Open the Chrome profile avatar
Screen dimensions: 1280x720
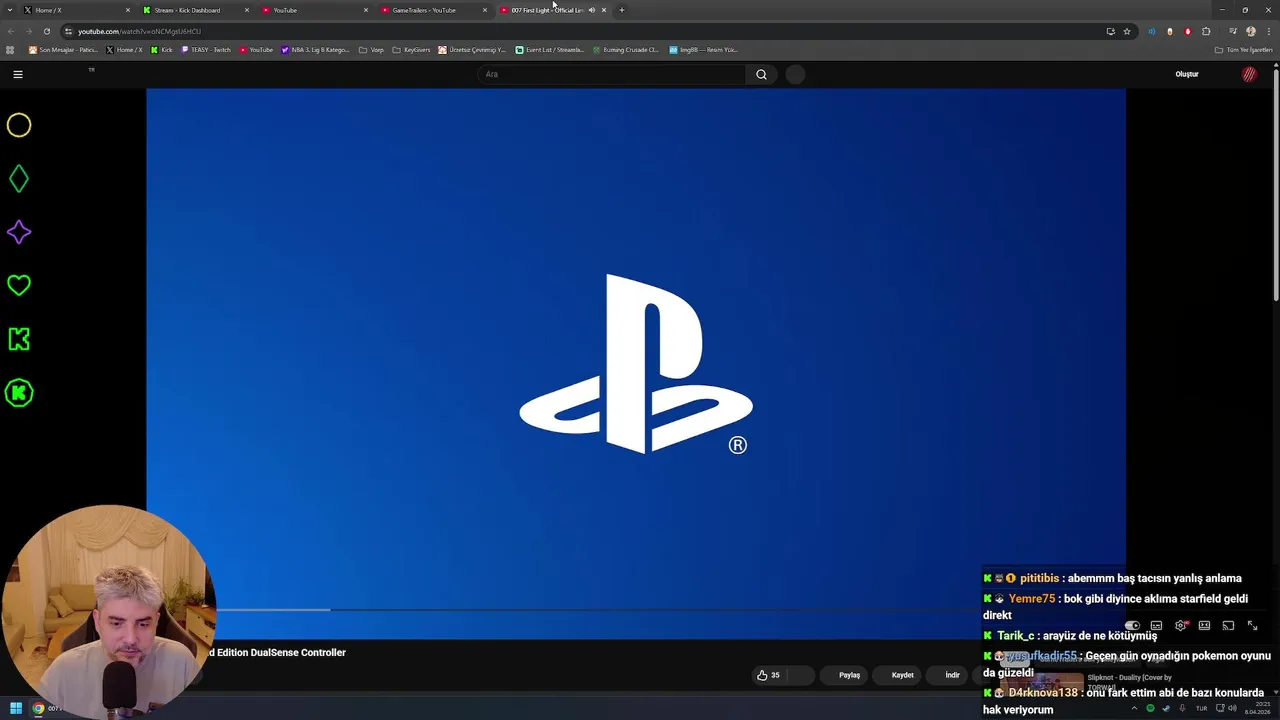(1250, 31)
